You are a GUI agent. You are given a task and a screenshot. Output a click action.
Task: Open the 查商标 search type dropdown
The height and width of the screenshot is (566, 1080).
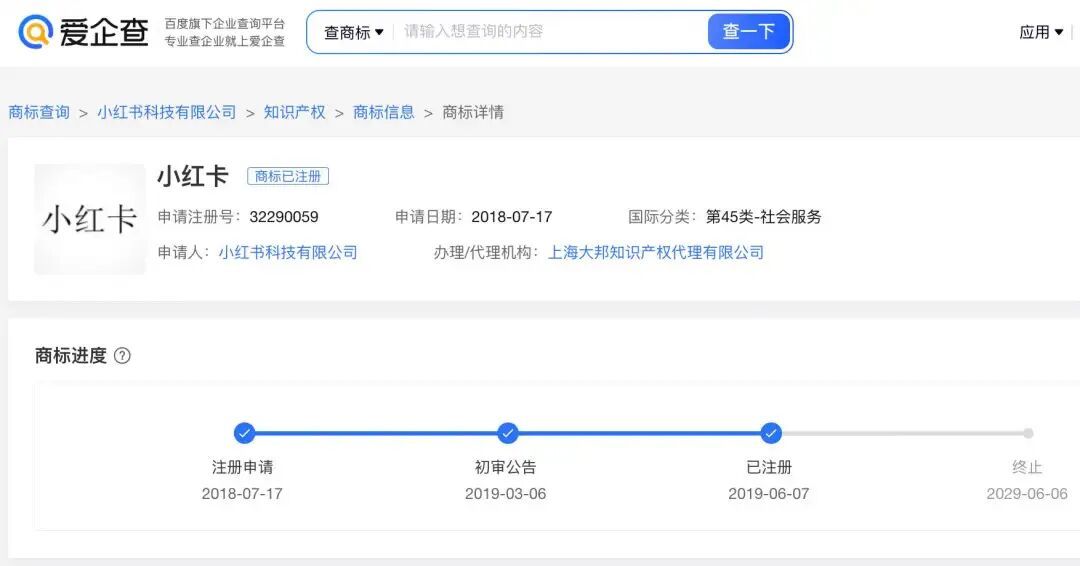353,32
